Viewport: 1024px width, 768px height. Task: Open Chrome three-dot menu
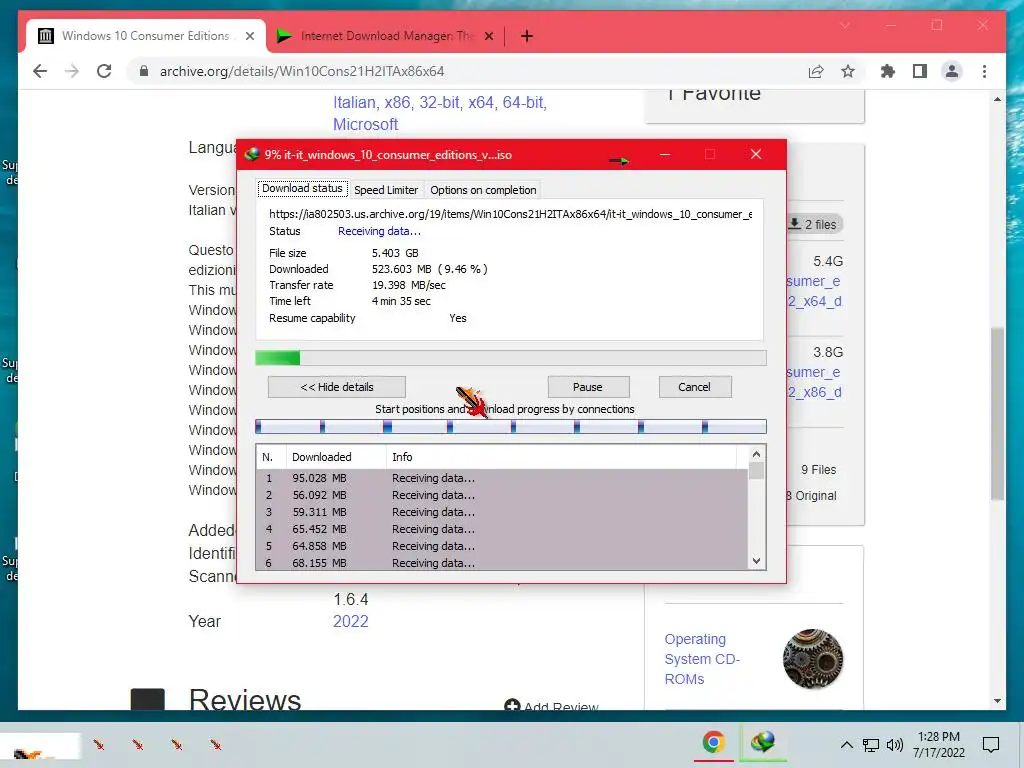point(984,71)
